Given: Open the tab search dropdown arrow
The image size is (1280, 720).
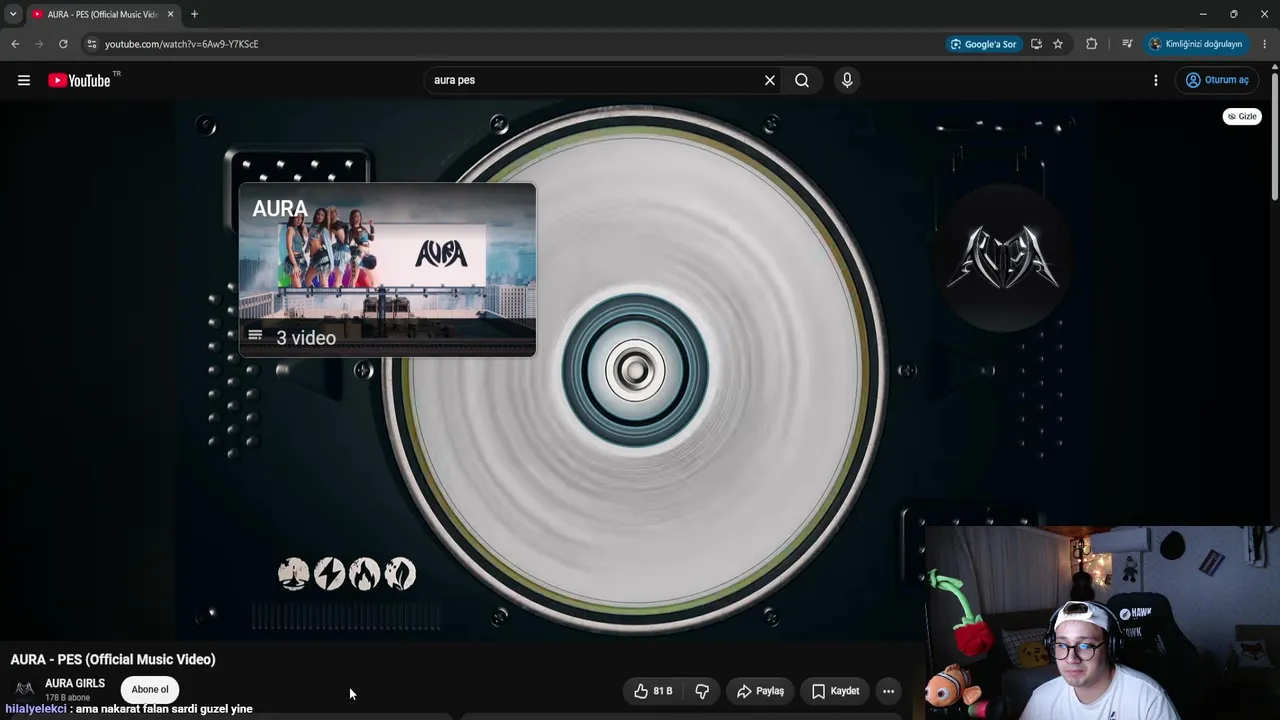Looking at the screenshot, I should click(x=13, y=14).
